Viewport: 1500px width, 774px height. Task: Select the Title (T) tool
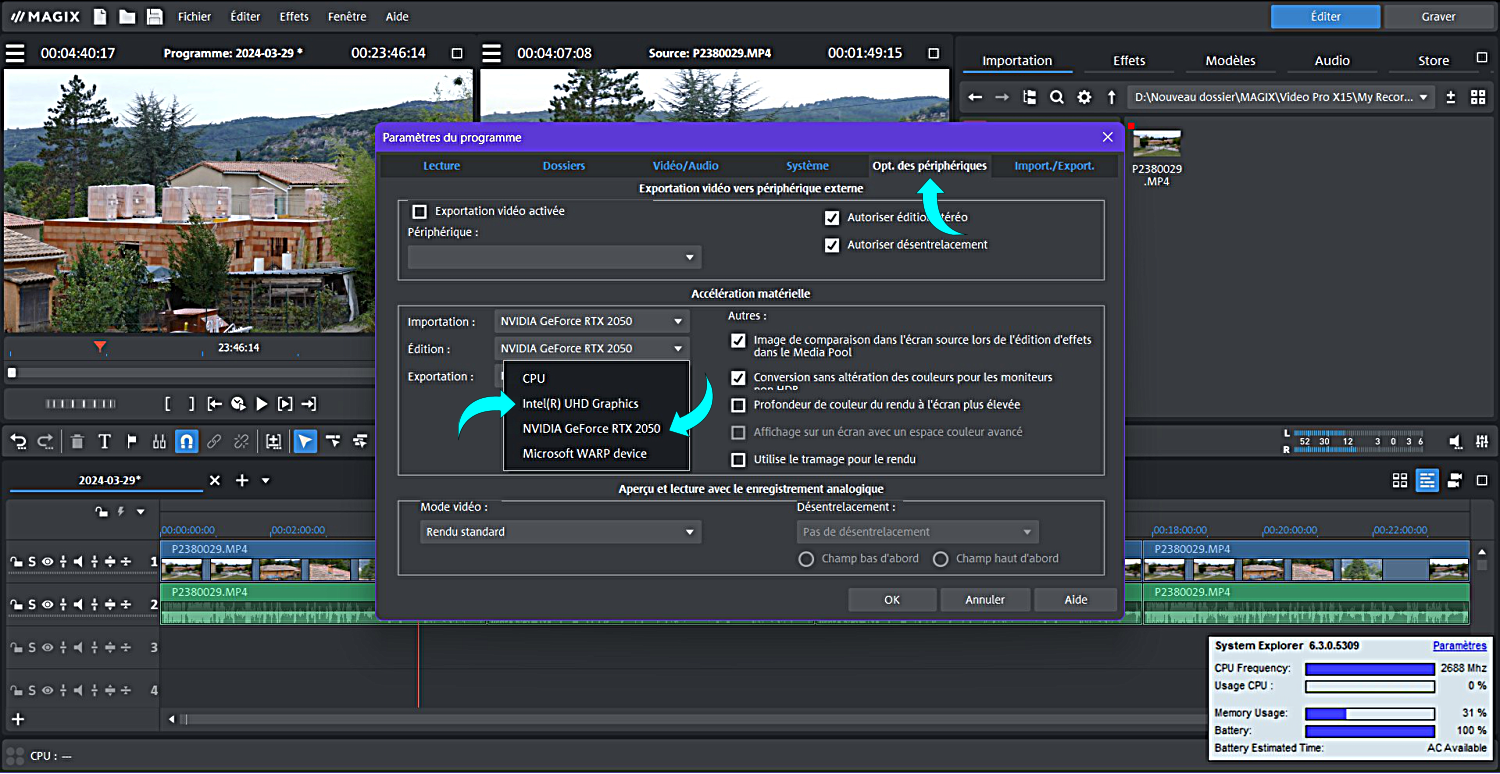[104, 441]
